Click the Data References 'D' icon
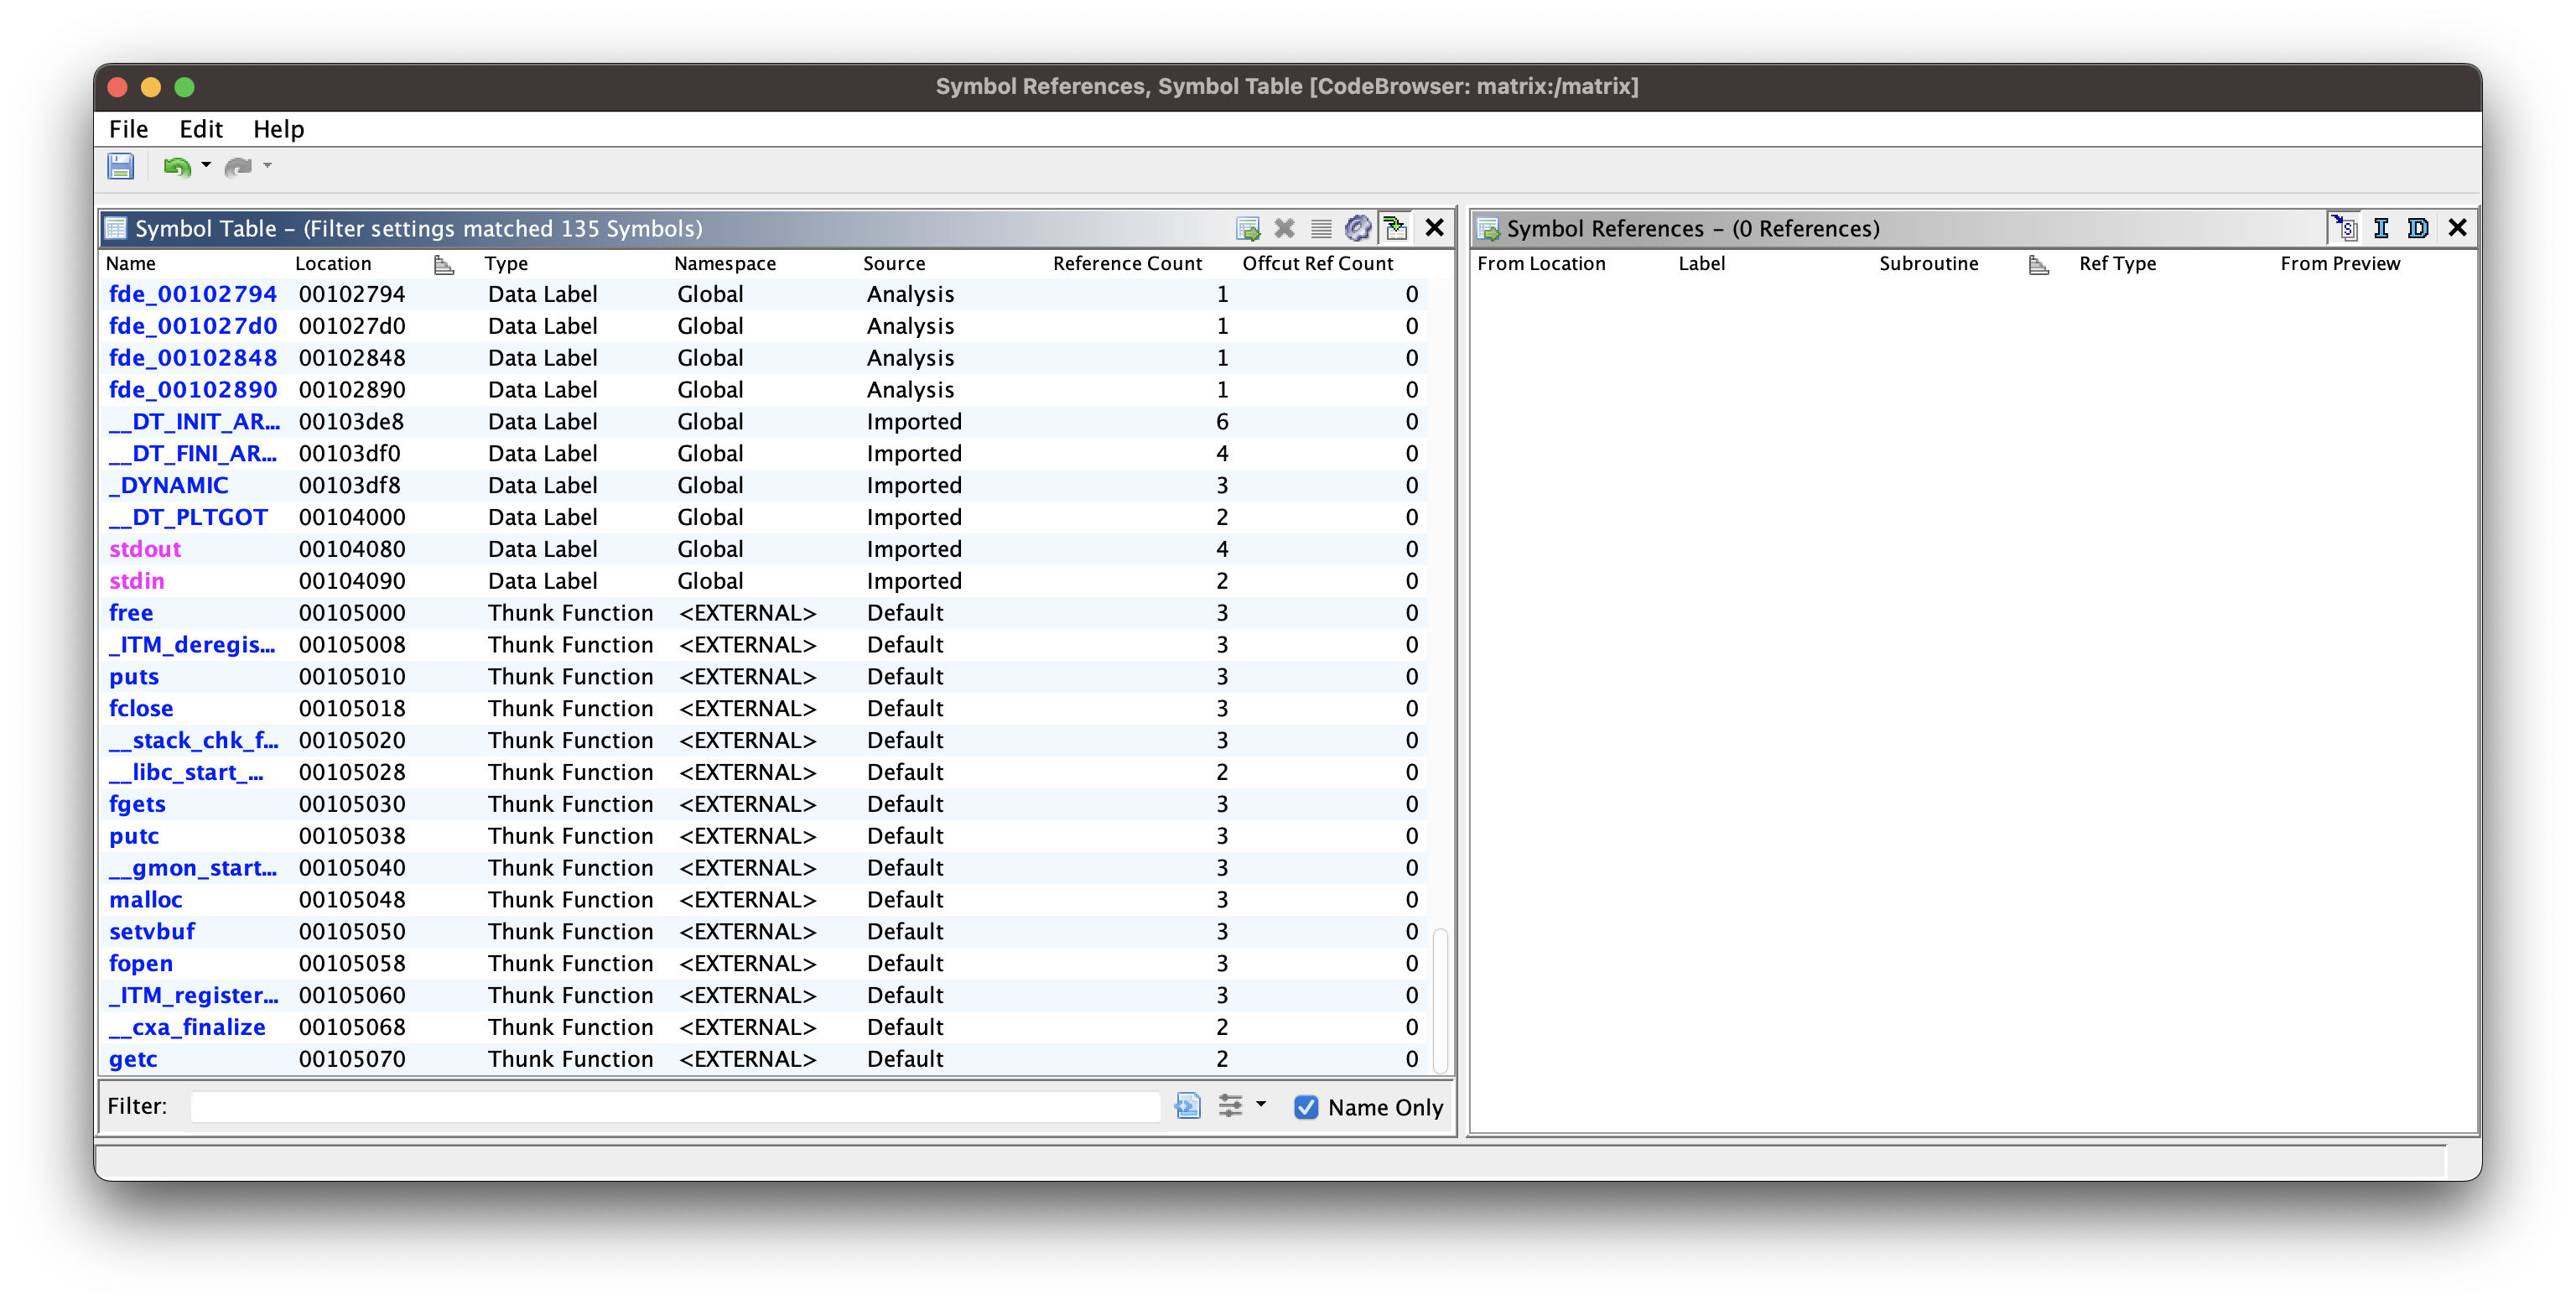 [2418, 229]
